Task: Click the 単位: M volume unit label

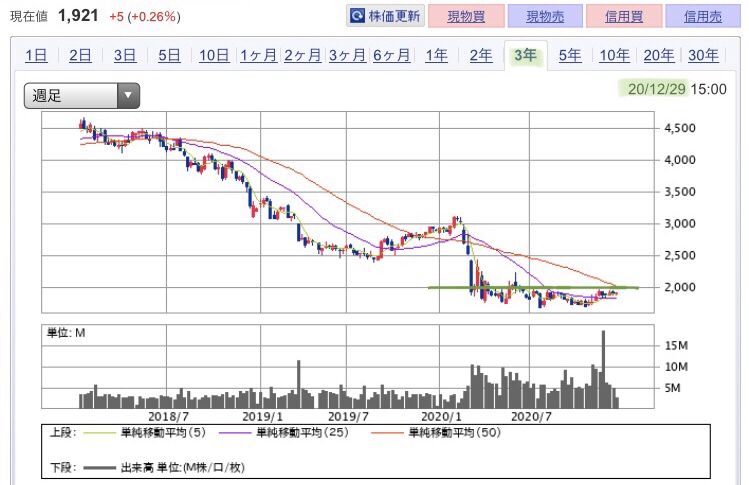Action: 66,333
